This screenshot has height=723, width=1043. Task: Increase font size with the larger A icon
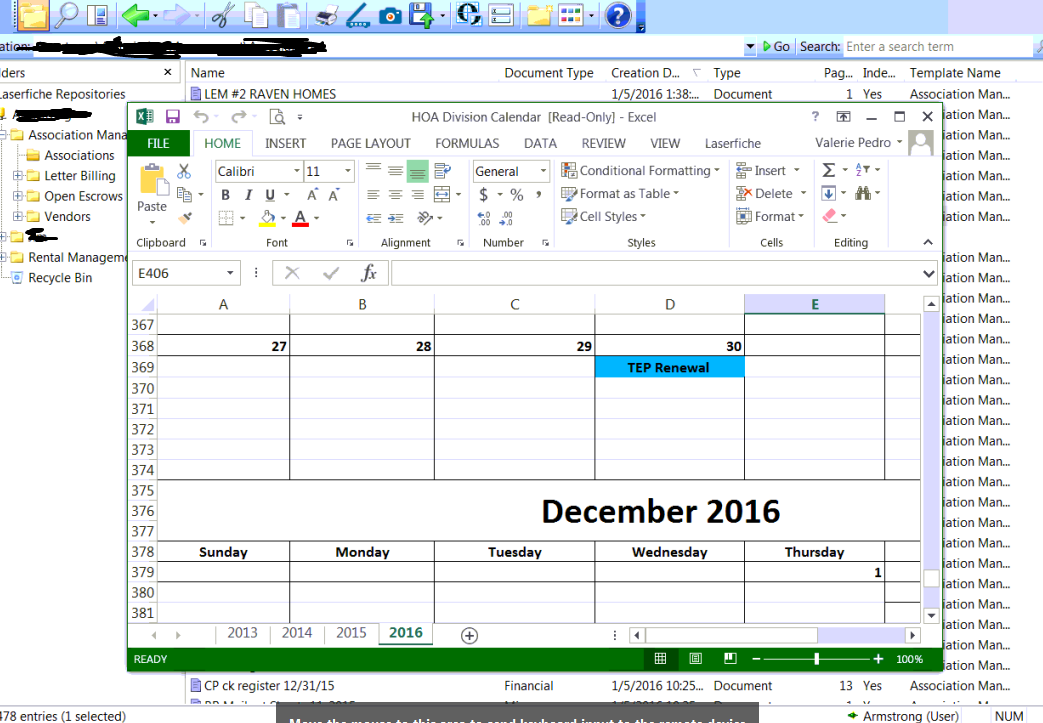point(312,195)
